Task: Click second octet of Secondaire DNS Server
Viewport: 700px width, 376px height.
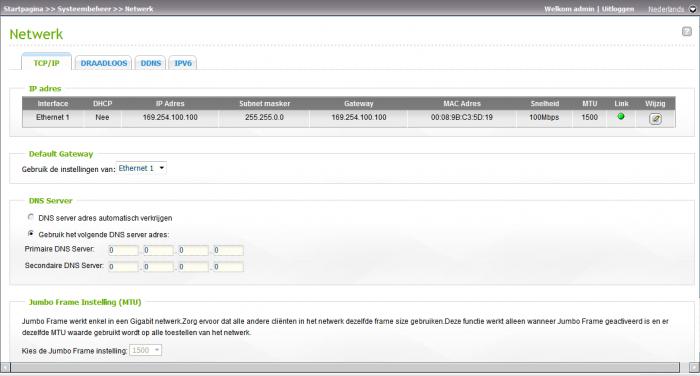Action: click(158, 267)
